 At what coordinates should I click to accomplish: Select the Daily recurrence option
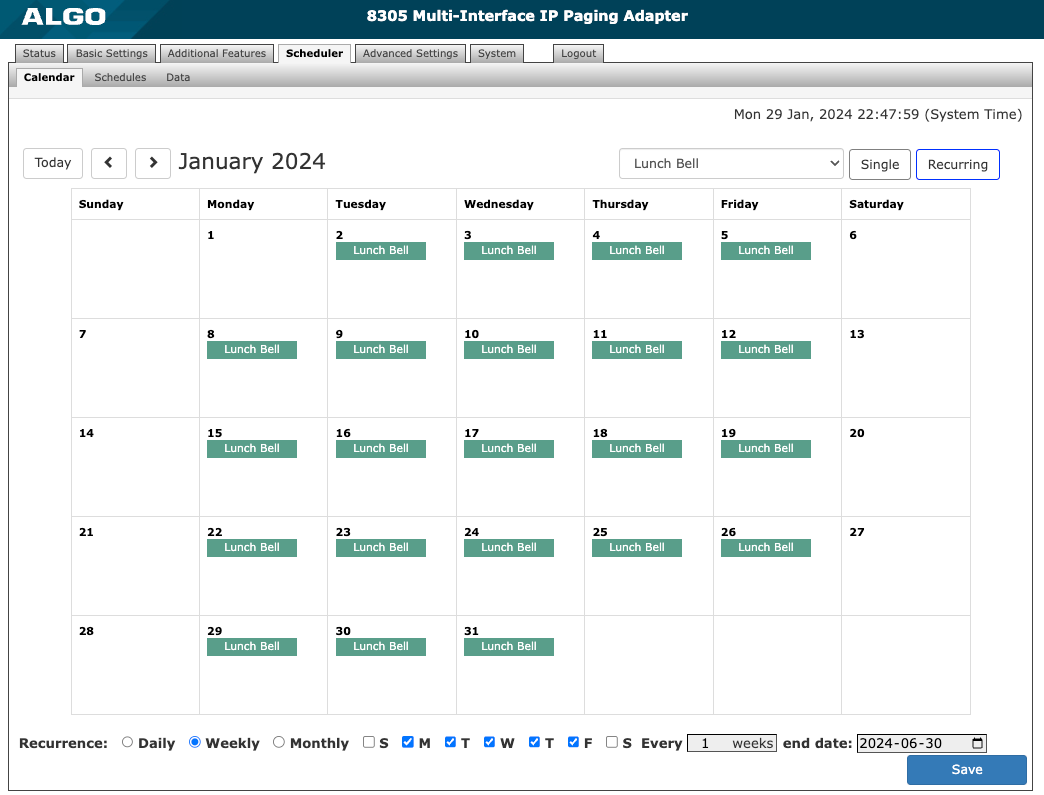coord(127,742)
